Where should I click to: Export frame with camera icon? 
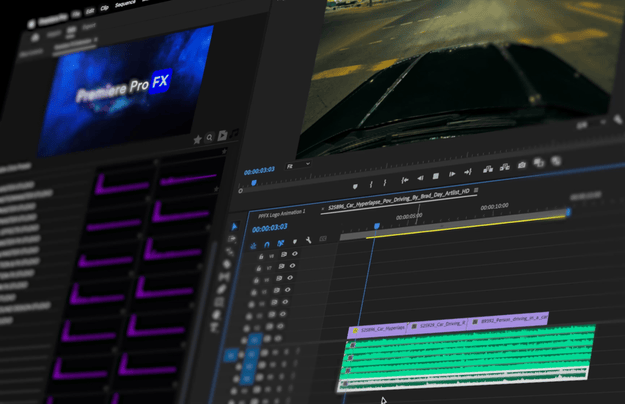[521, 165]
